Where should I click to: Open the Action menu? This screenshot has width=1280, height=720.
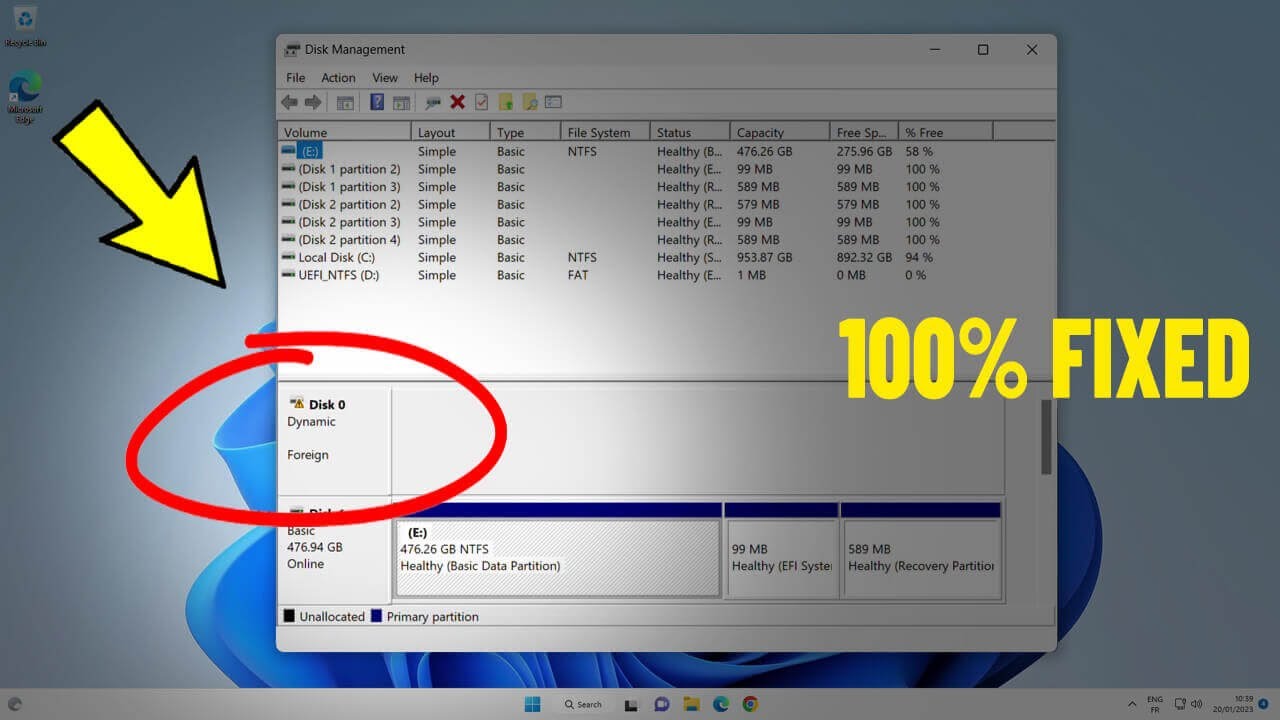point(338,78)
